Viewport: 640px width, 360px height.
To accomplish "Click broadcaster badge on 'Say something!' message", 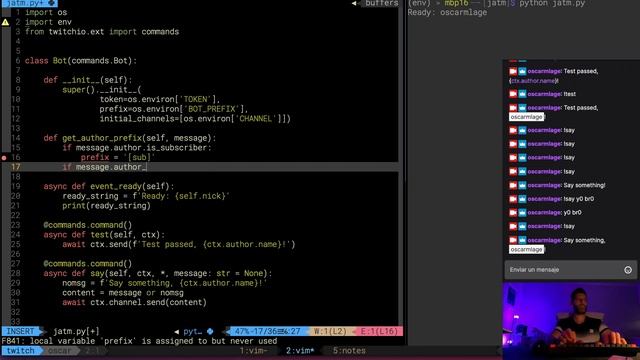I will (513, 185).
